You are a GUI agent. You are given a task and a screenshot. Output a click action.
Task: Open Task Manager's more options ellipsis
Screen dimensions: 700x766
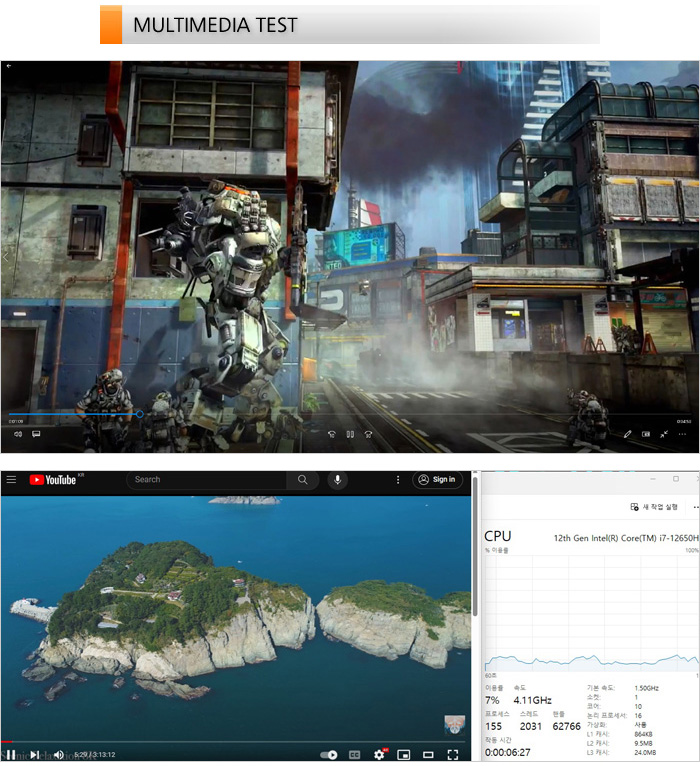point(696,507)
